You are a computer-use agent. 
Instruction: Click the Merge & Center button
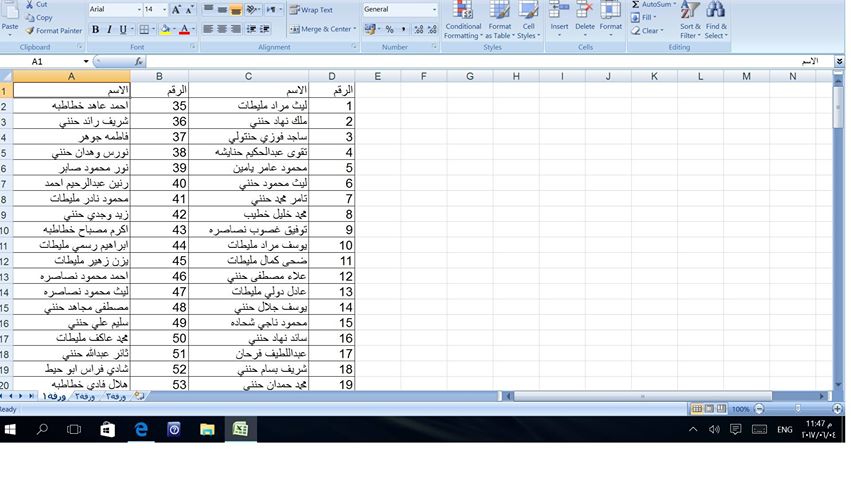(x=321, y=30)
